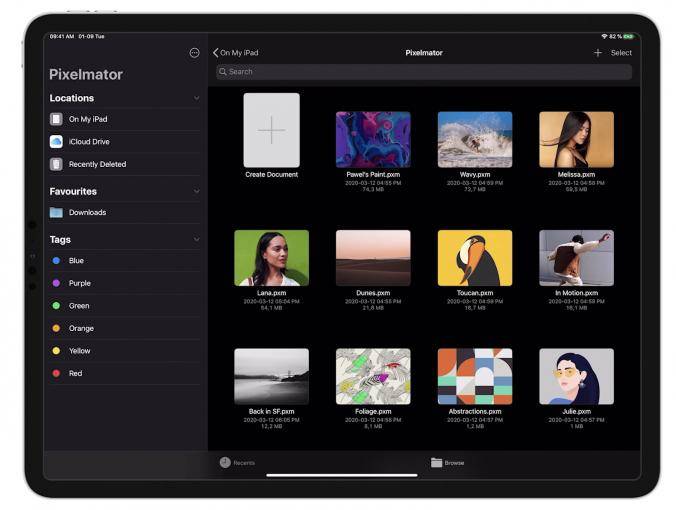Open the Melissa.pxm thumbnail

point(576,139)
